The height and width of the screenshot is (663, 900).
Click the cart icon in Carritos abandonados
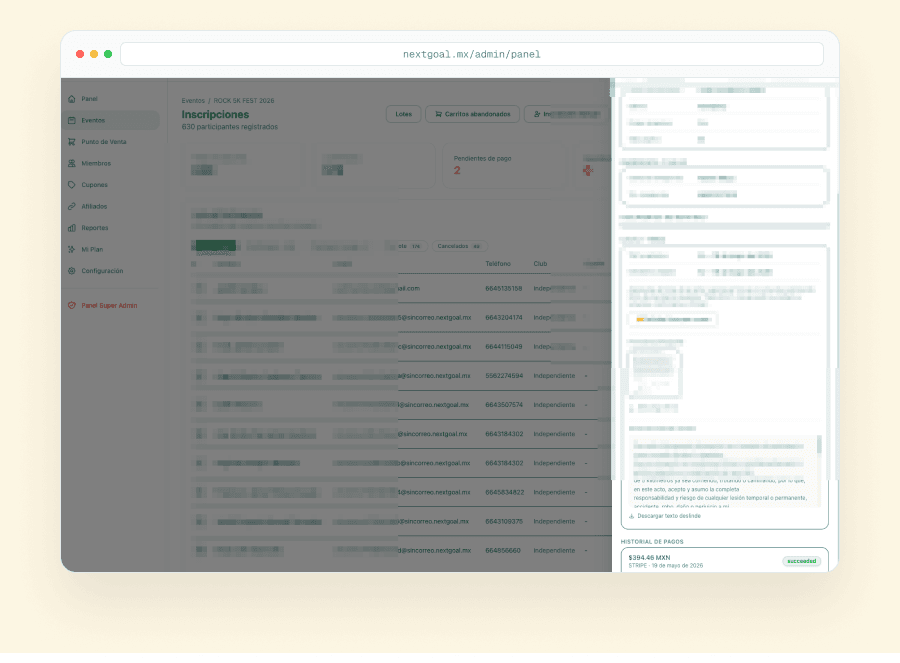[439, 114]
